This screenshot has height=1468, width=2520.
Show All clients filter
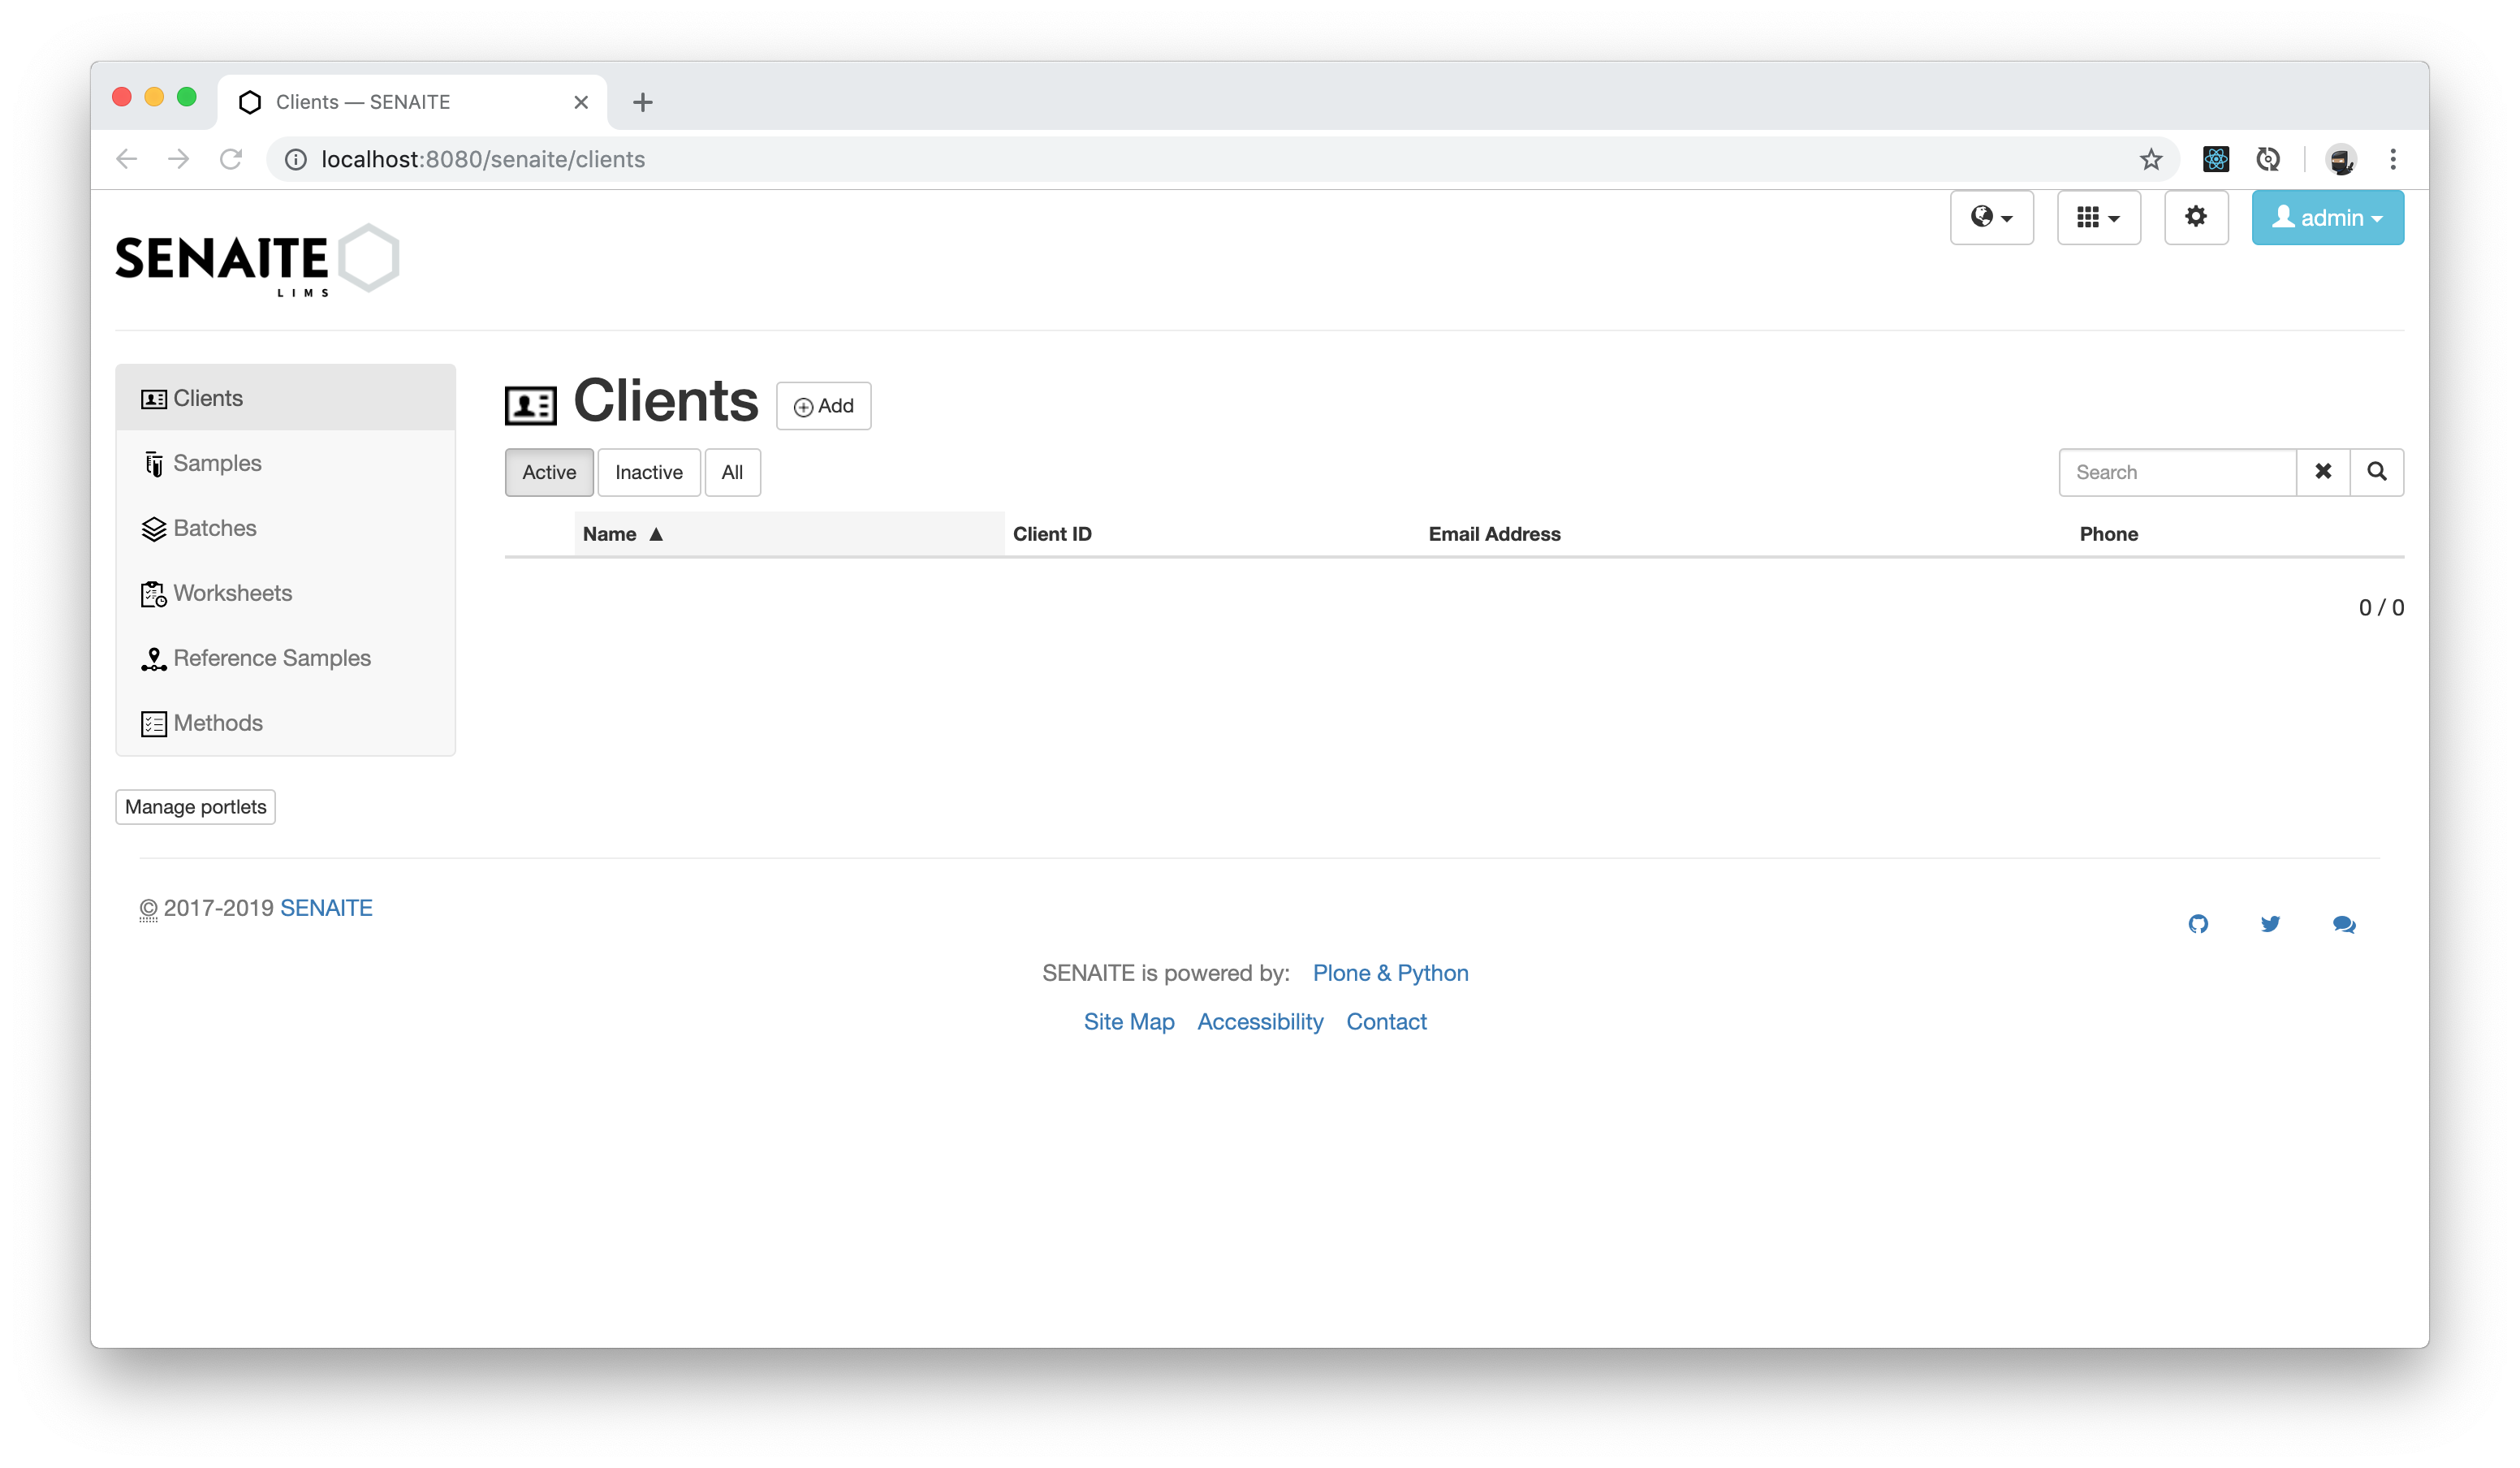[x=732, y=472]
